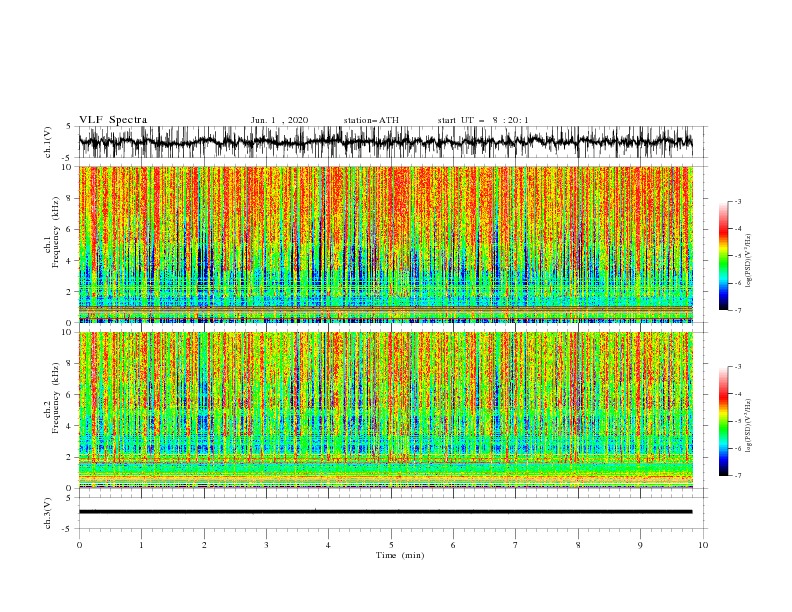The height and width of the screenshot is (612, 792).
Task: Click the time axis tick label "0"
Action: coord(79,545)
